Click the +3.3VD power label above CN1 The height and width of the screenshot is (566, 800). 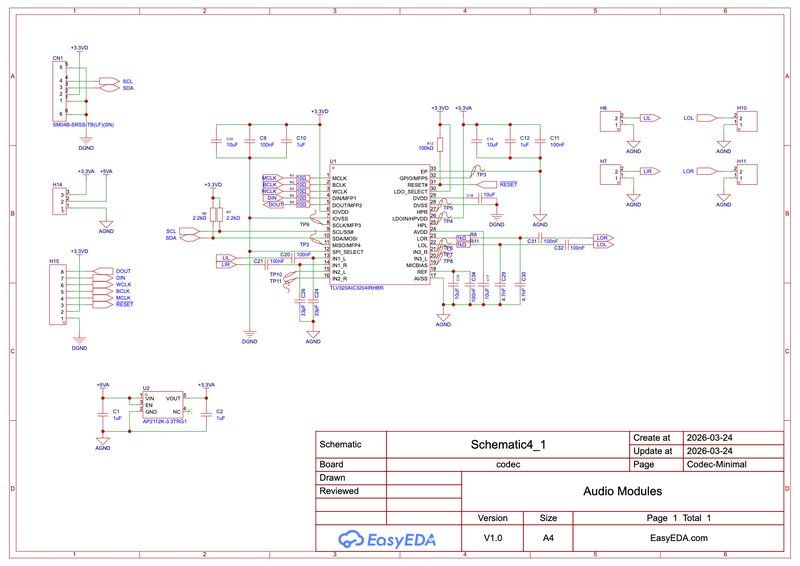80,47
